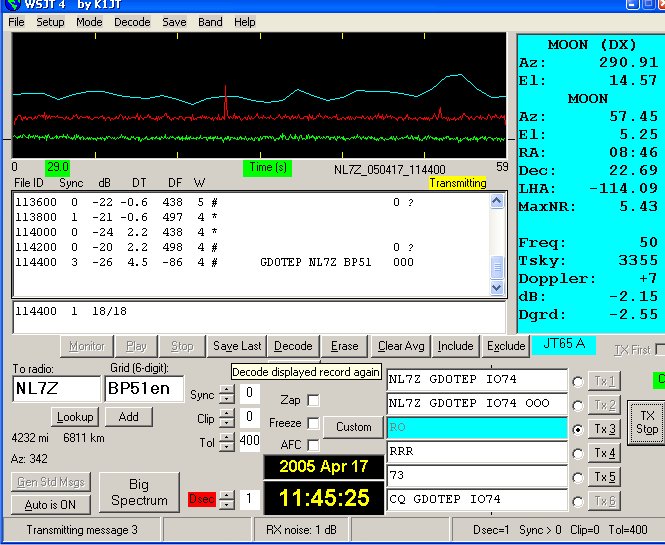Select radio button for CQ GD0TEP message
The width and height of the screenshot is (665, 545).
[x=578, y=500]
